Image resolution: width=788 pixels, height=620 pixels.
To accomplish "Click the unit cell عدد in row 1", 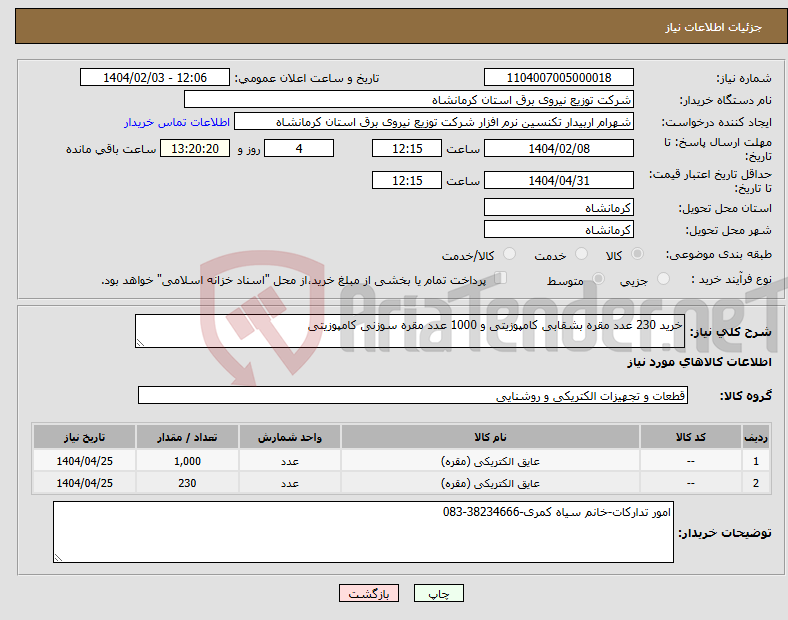I will click(x=289, y=461).
